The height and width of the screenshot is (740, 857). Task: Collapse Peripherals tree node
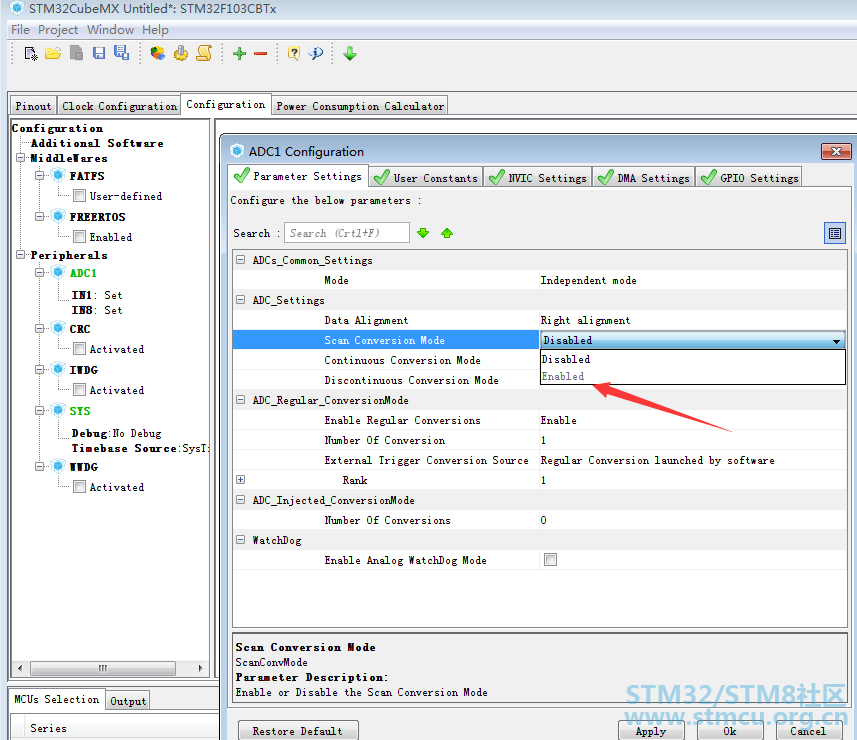[21, 255]
